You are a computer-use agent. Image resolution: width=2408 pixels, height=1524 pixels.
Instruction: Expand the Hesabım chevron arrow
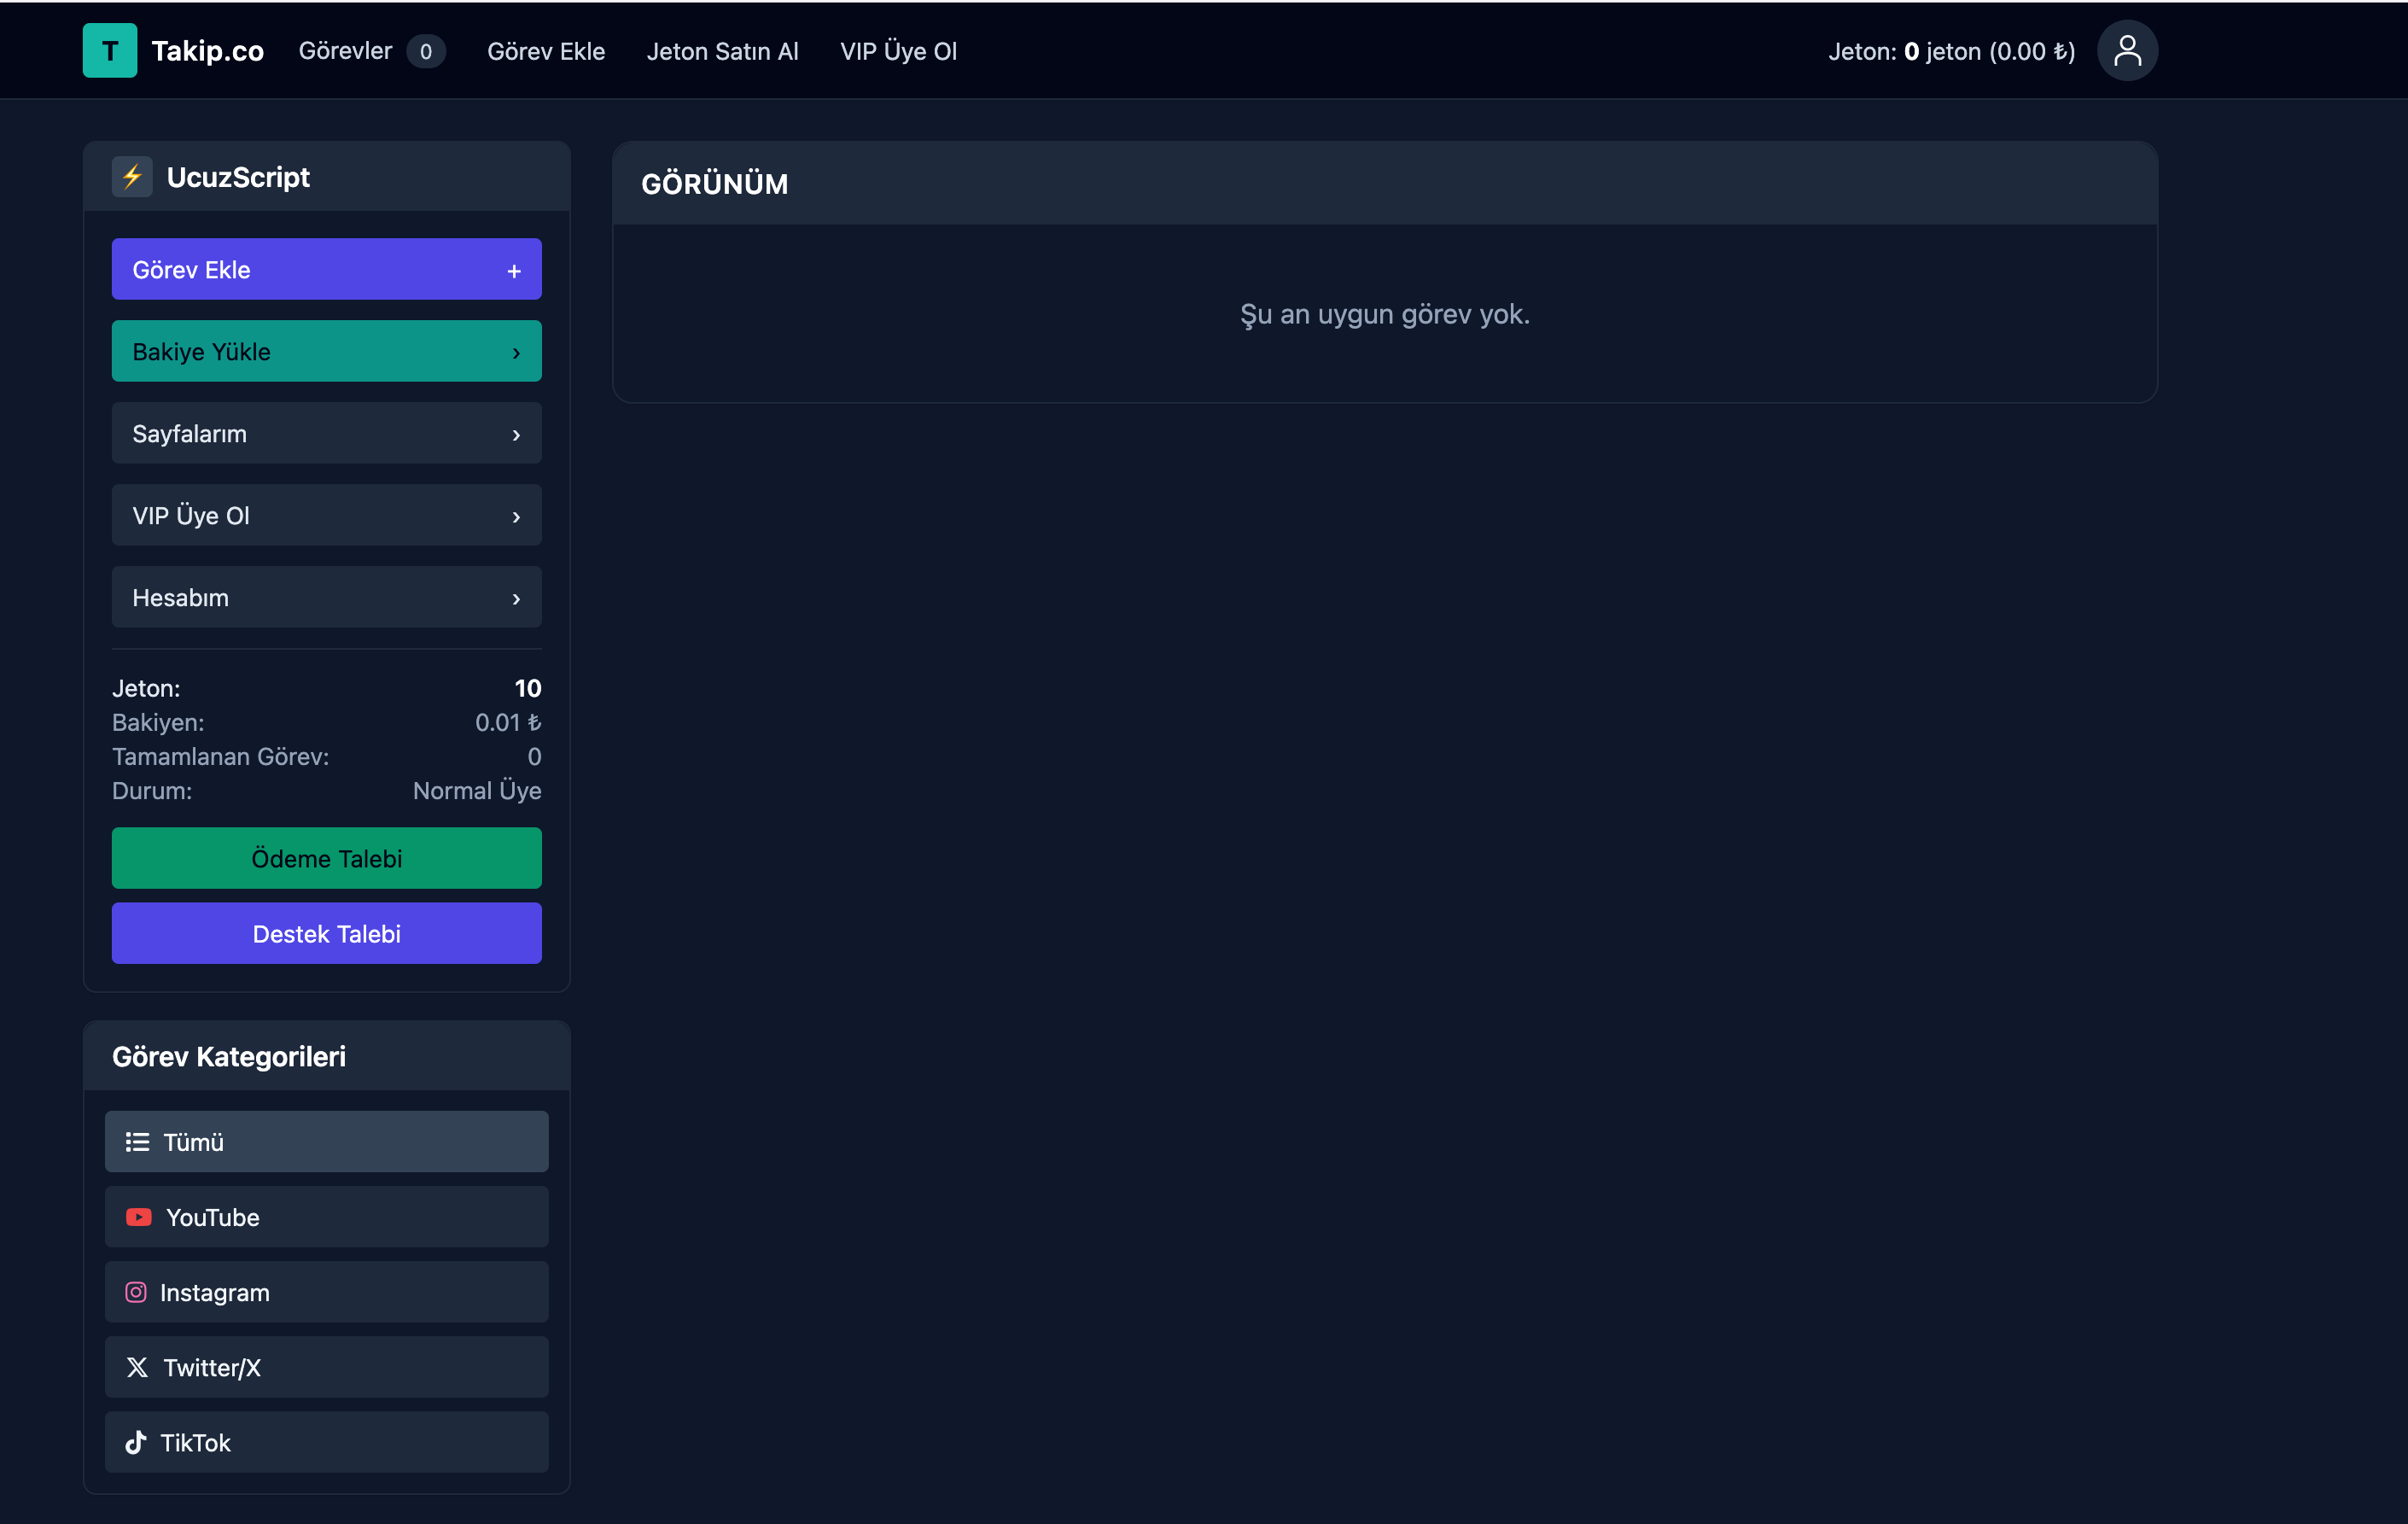pos(516,599)
